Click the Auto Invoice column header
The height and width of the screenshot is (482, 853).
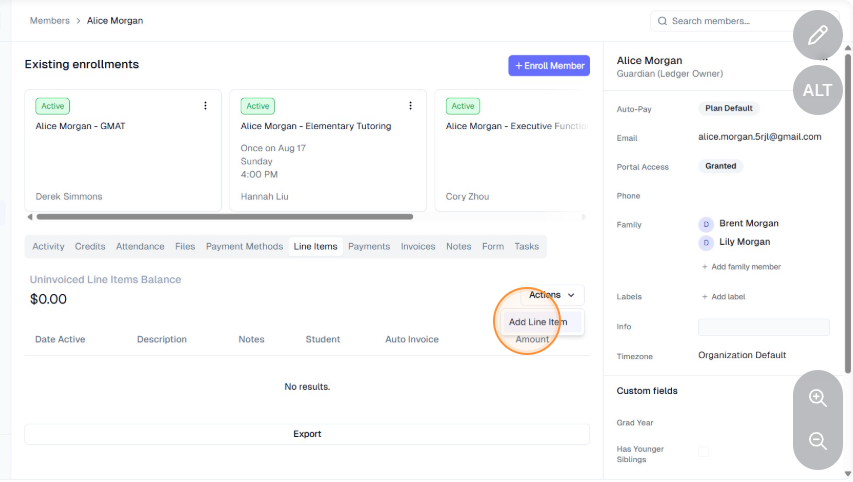[x=412, y=339]
